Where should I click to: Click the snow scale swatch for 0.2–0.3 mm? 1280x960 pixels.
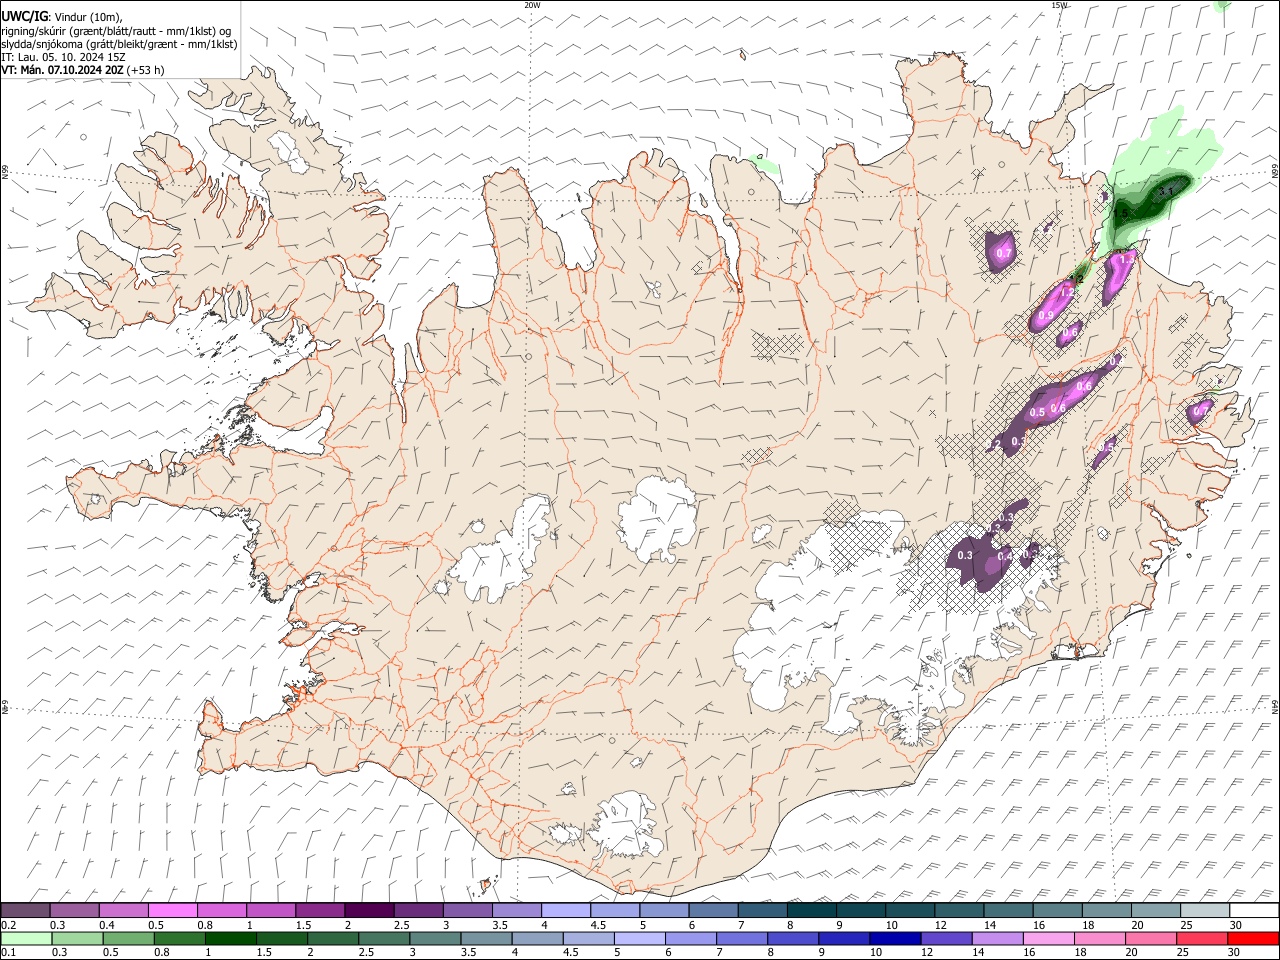pyautogui.click(x=25, y=910)
